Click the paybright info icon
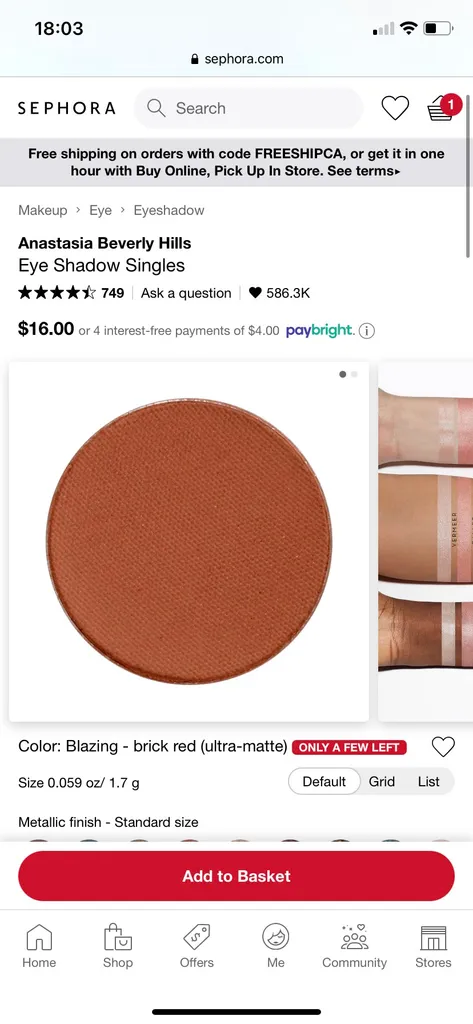Image resolution: width=473 pixels, height=1024 pixels. click(367, 331)
